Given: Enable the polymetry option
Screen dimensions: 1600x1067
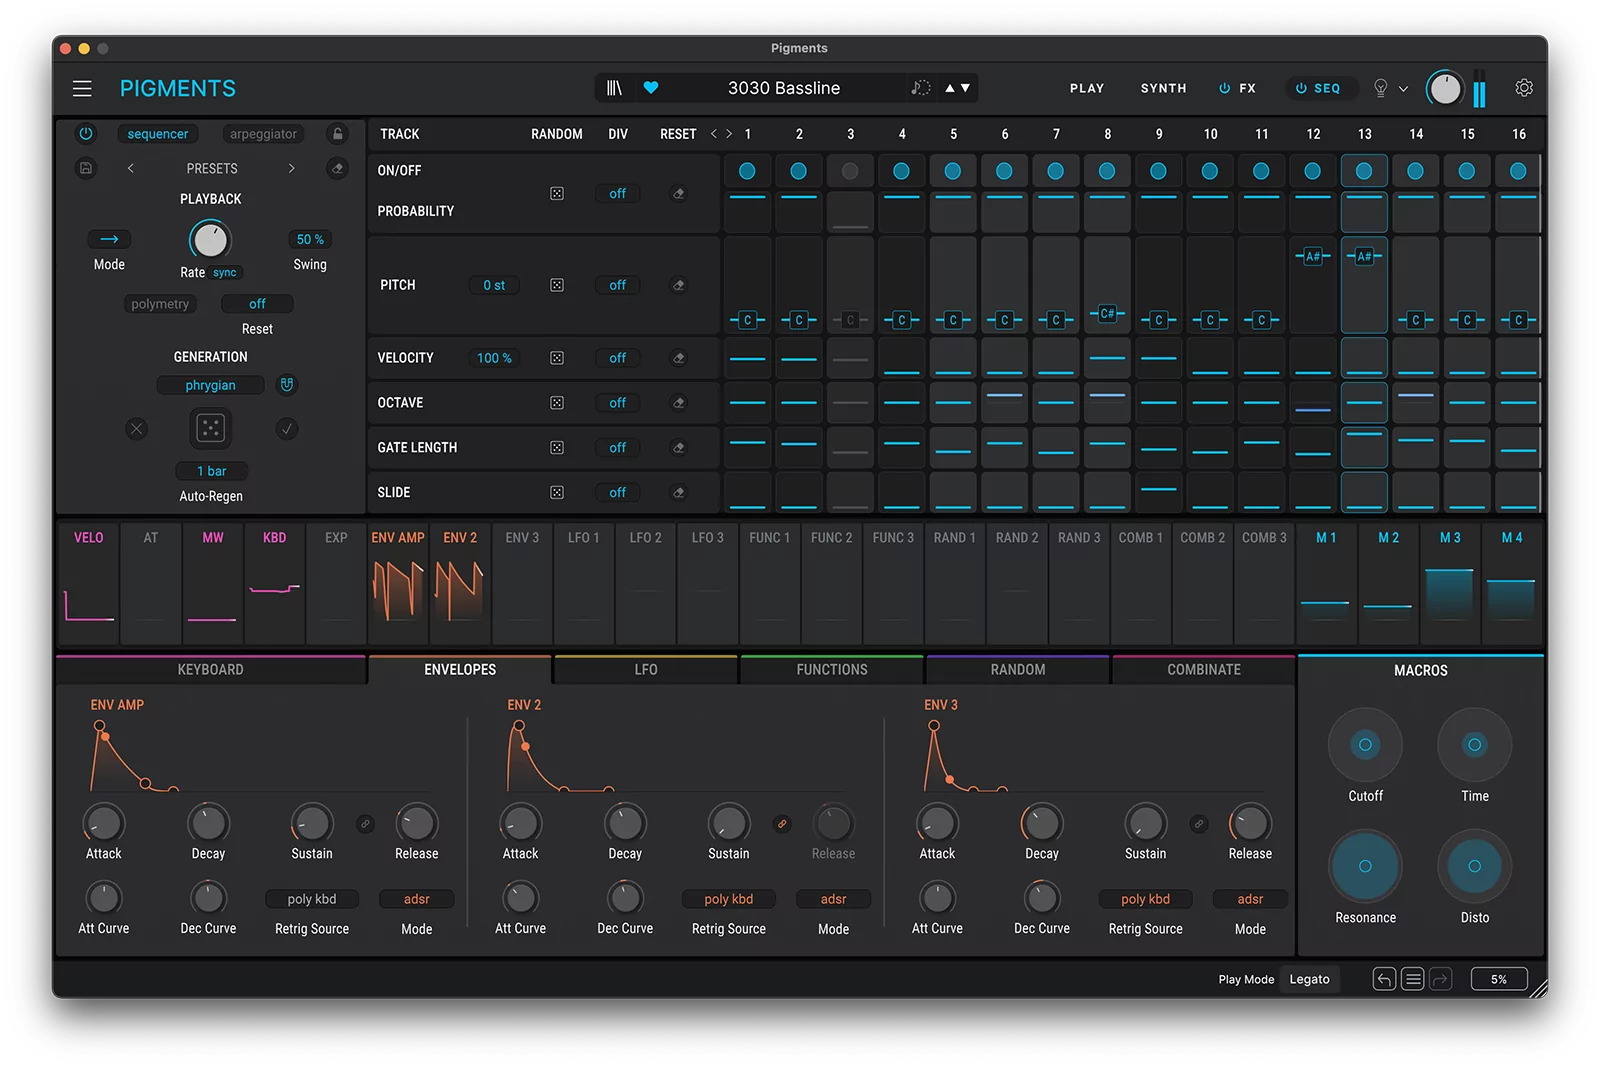Looking at the screenshot, I should 160,303.
